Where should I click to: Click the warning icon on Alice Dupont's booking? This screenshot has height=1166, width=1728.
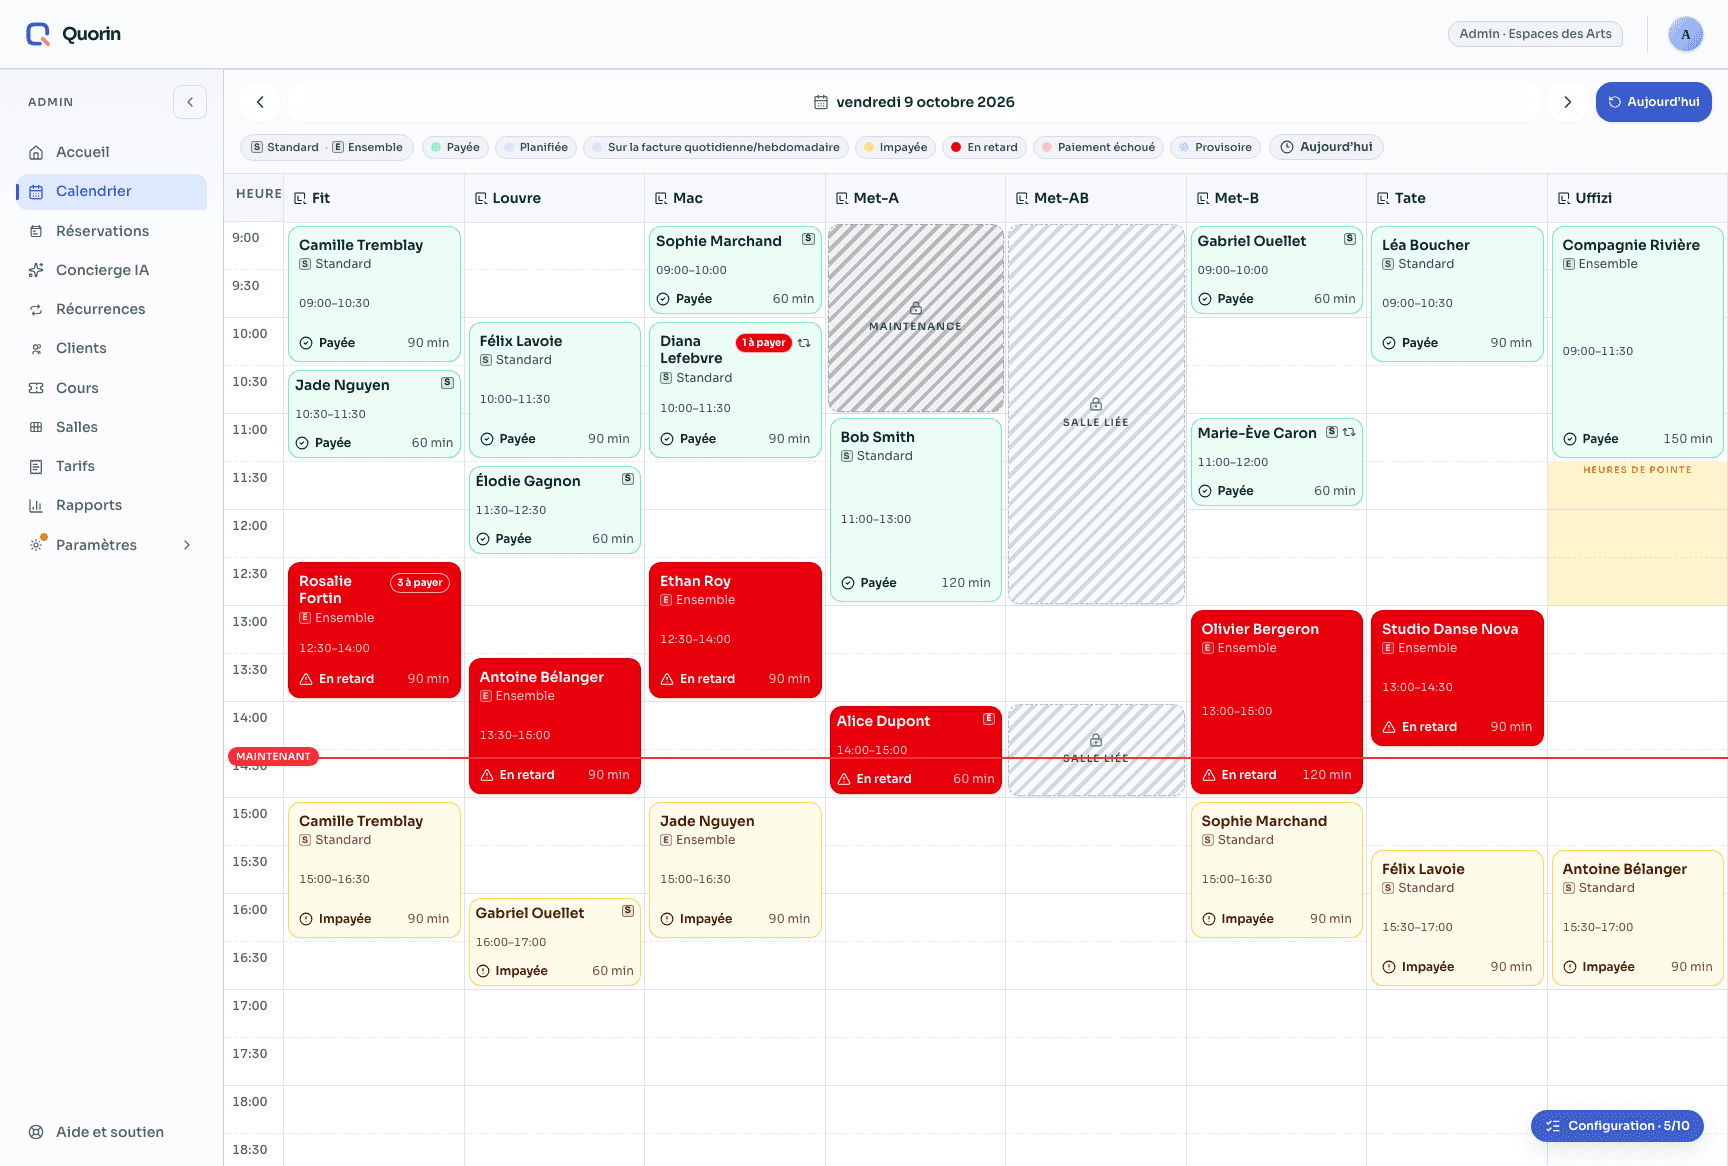tap(844, 779)
